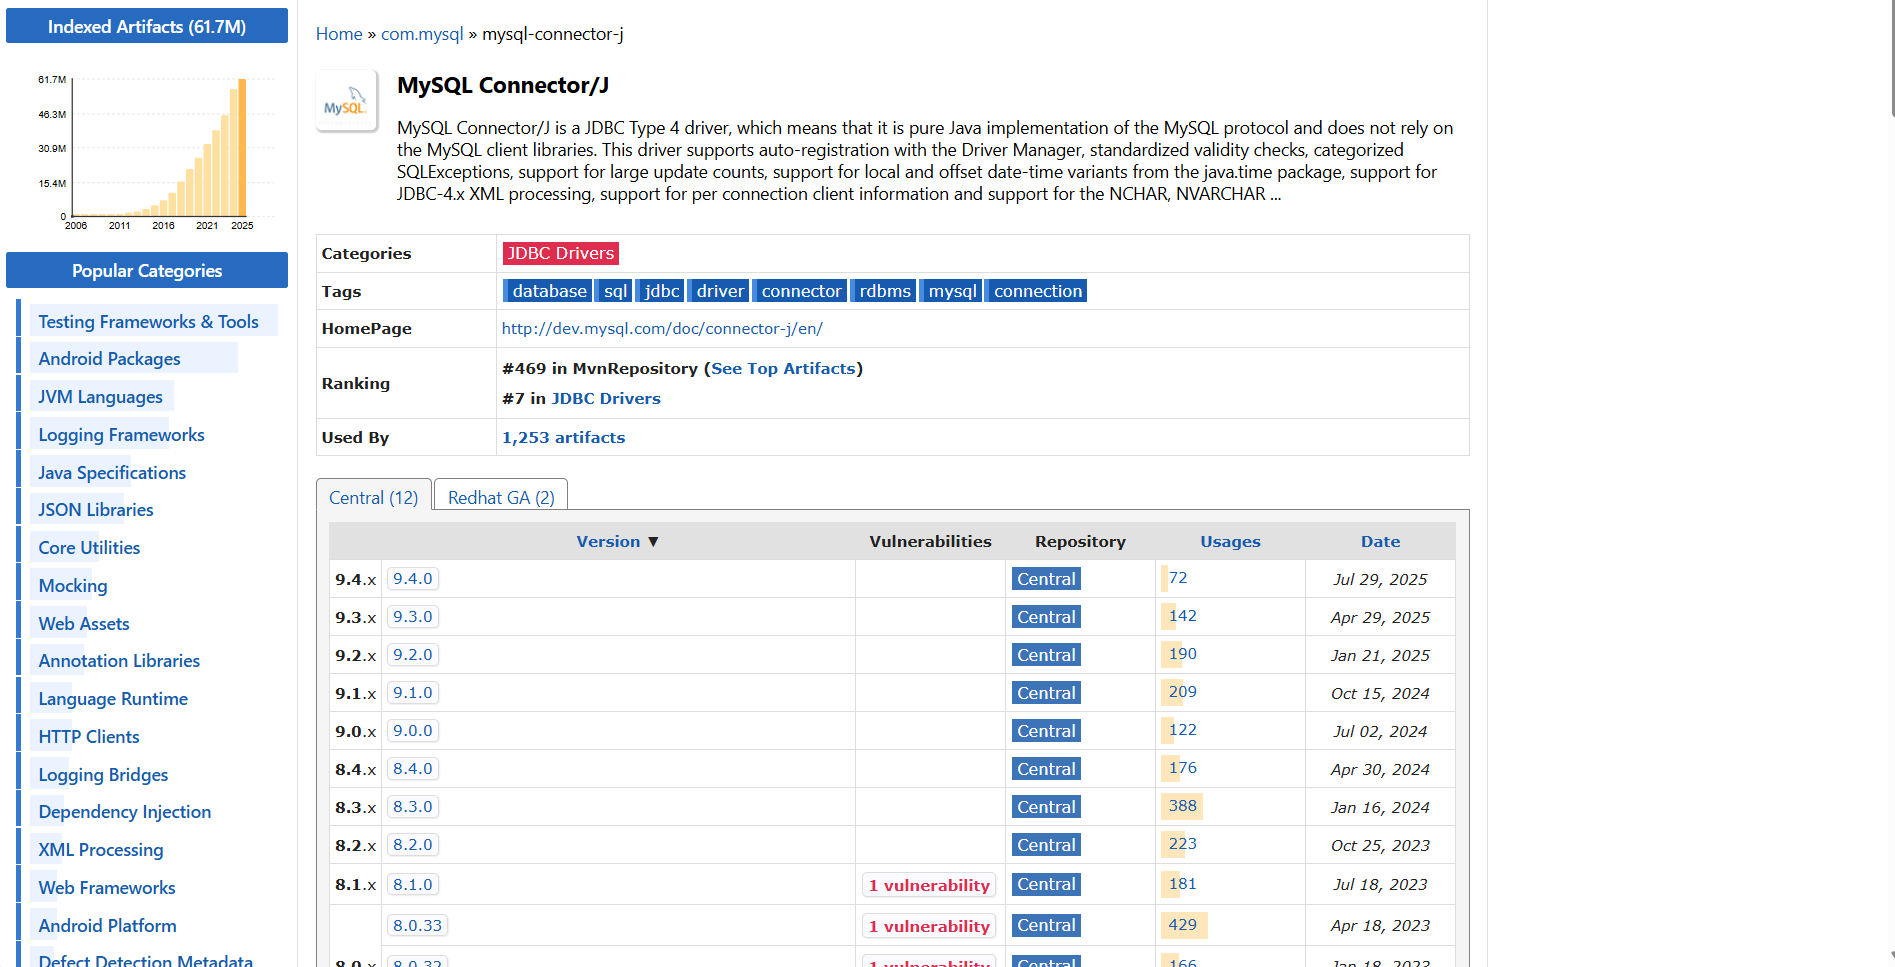Open the 142 usages of 9.3.0
Viewport: 1895px width, 967px height.
[x=1183, y=616]
